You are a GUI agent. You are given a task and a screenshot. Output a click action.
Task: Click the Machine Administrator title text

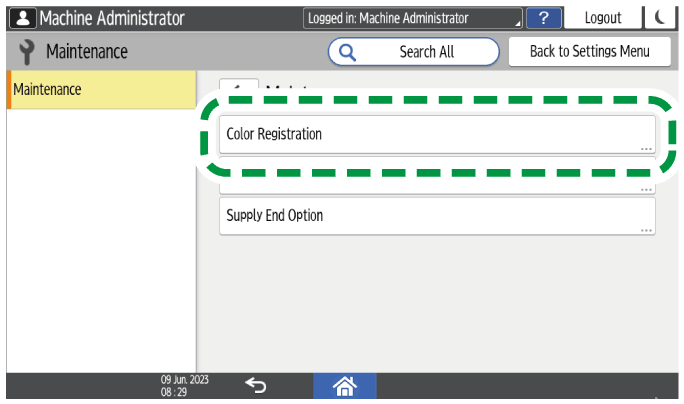(x=112, y=17)
